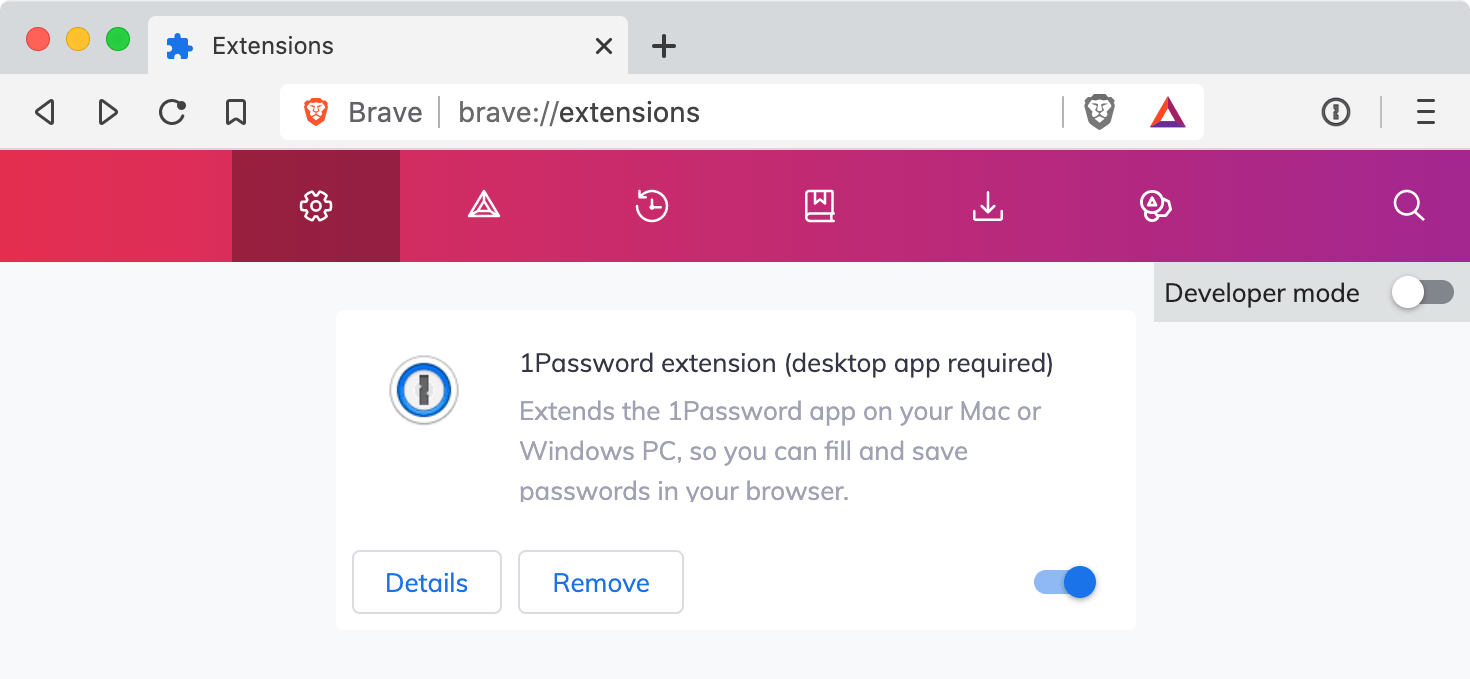Click the Remove button
The height and width of the screenshot is (679, 1470).
[601, 582]
